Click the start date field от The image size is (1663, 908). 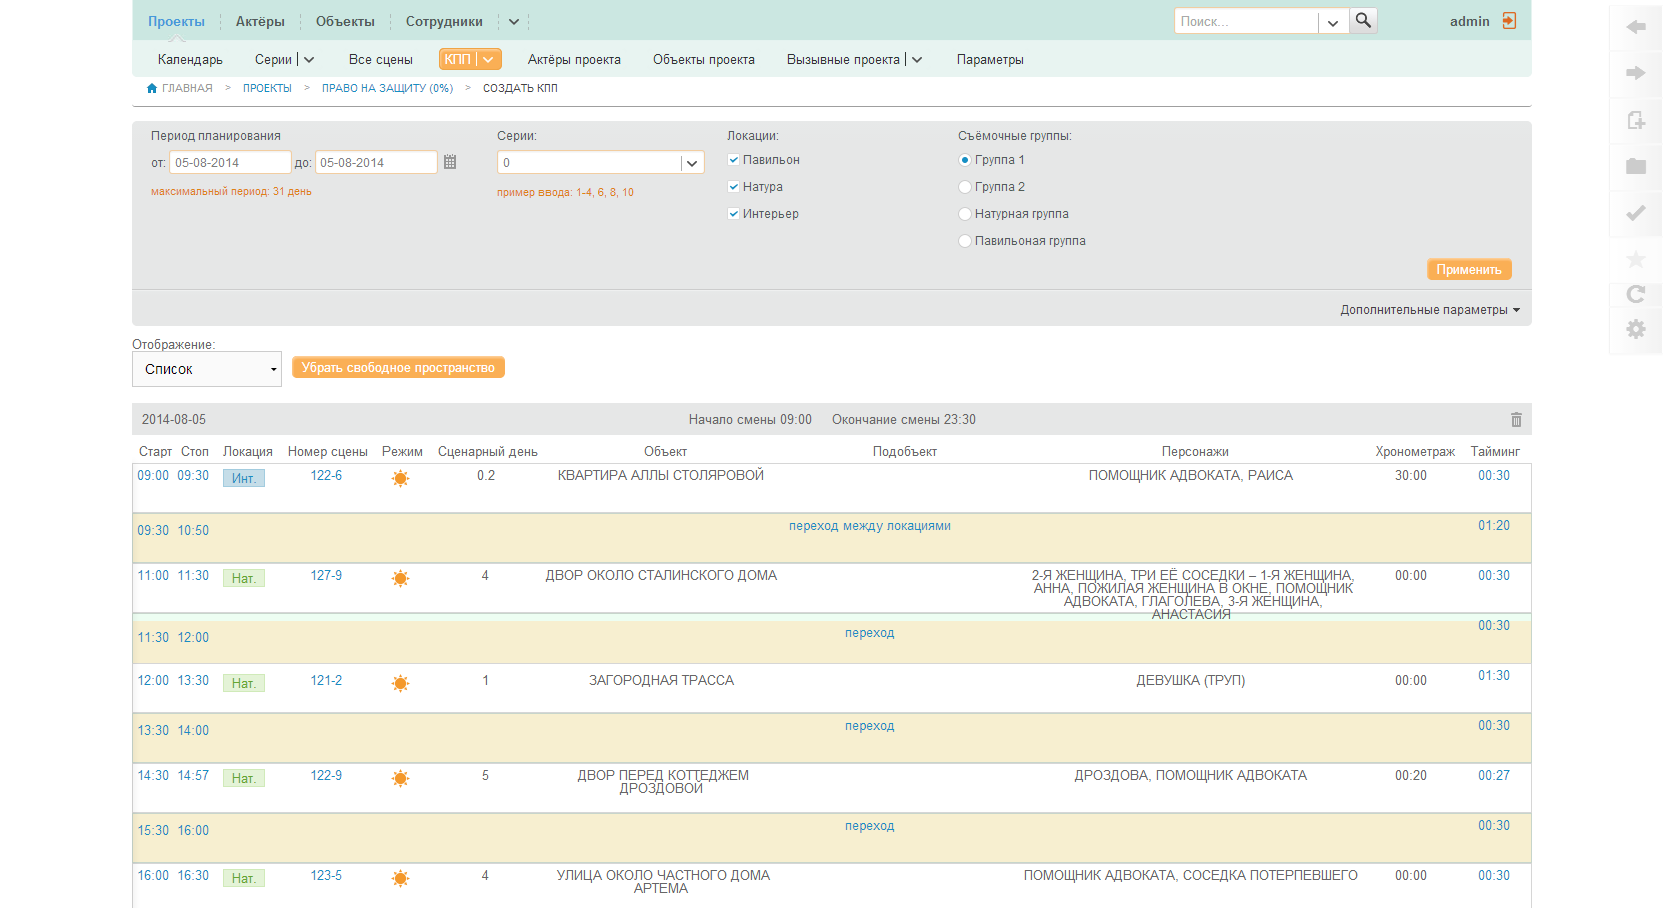[x=230, y=162]
